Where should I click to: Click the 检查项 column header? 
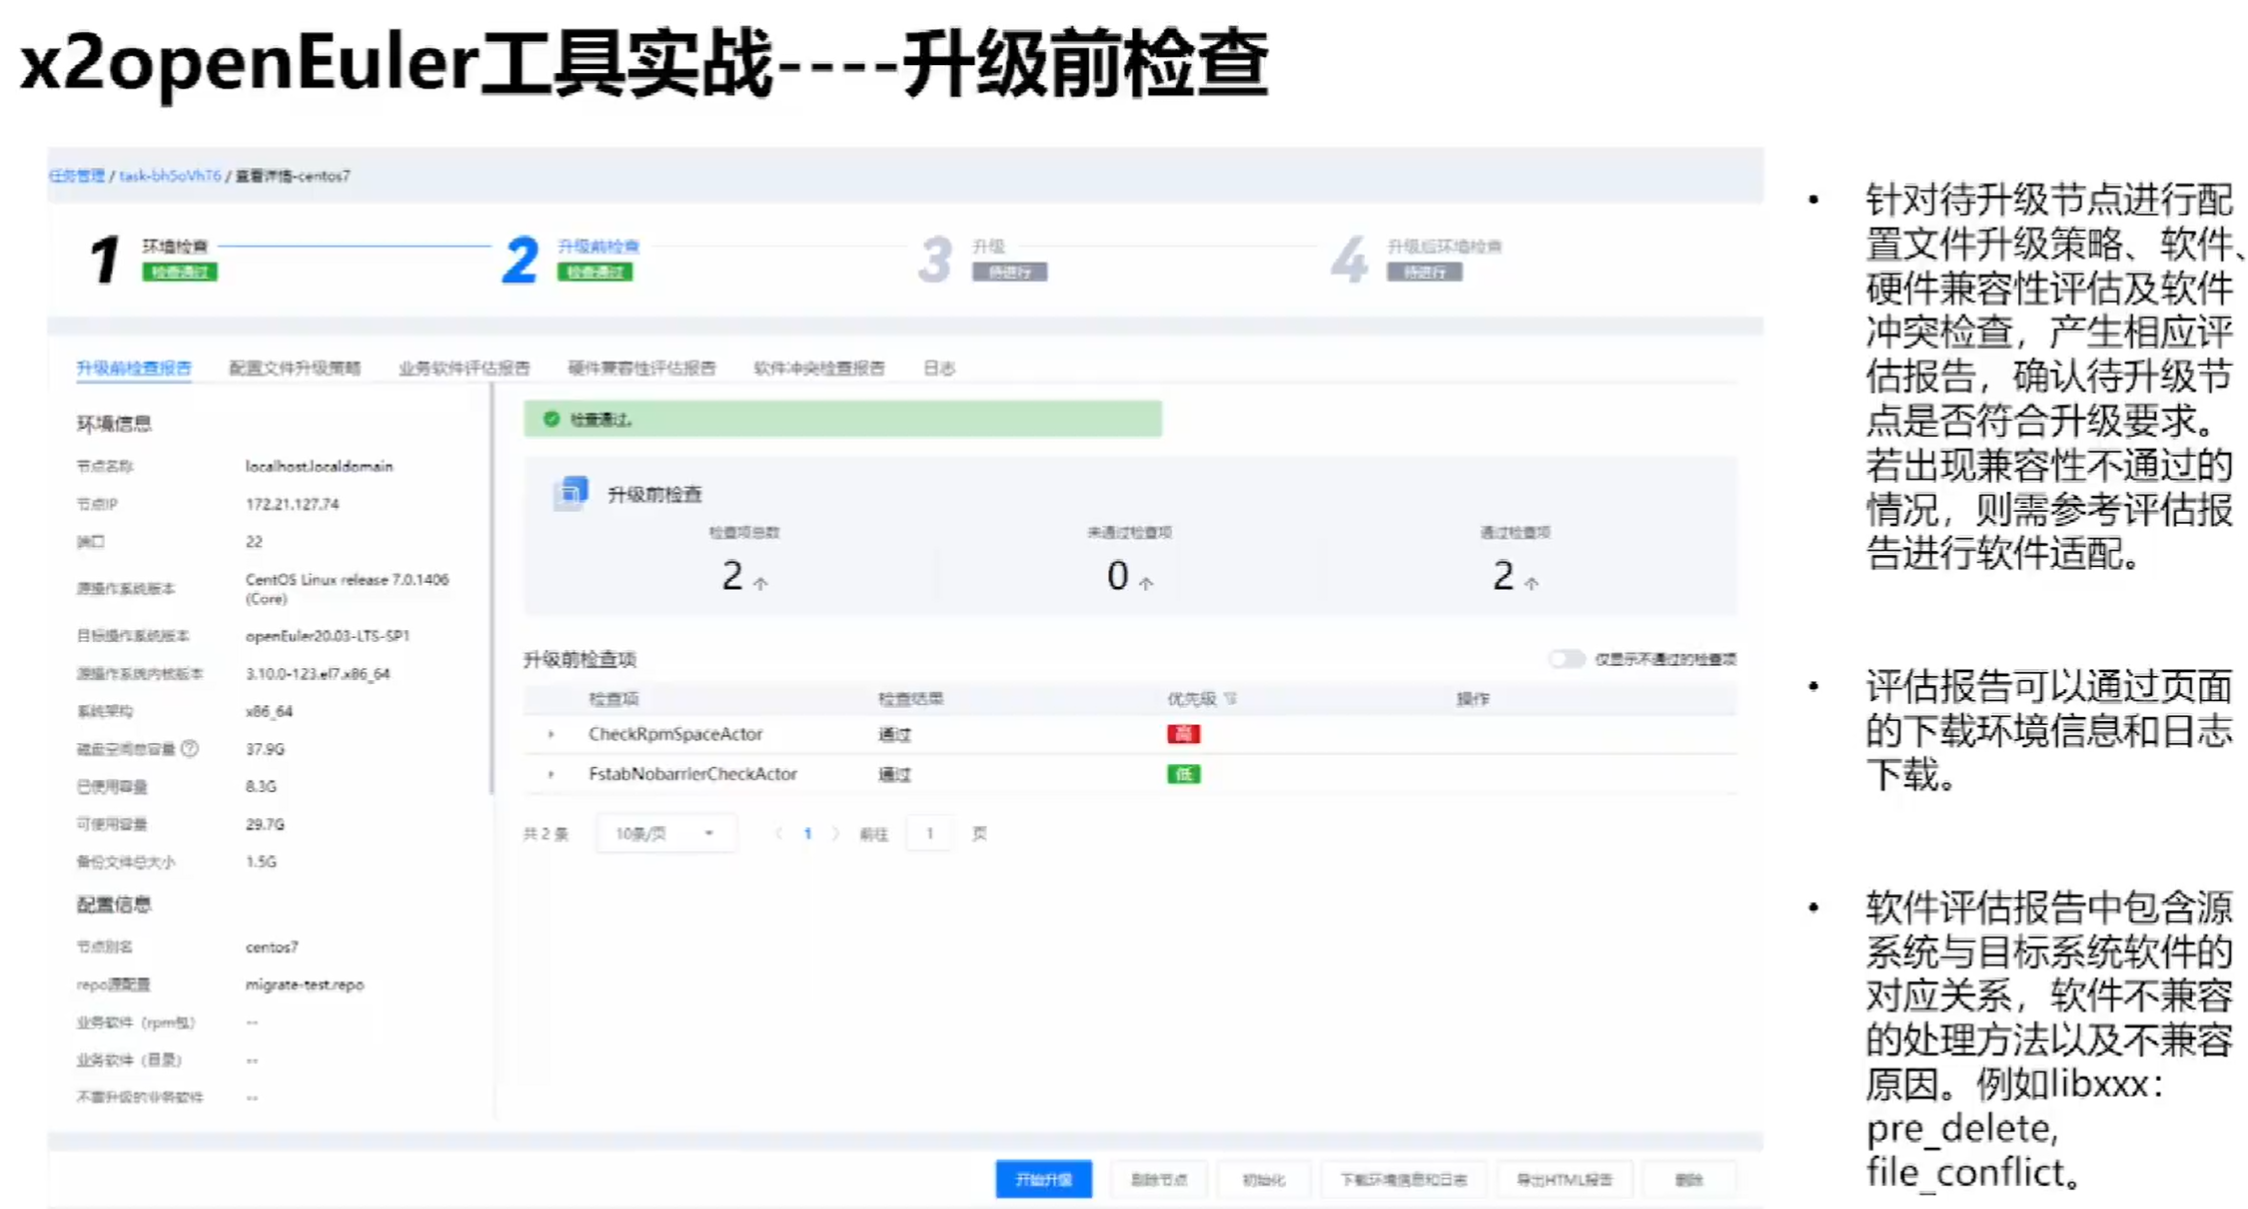[x=613, y=699]
